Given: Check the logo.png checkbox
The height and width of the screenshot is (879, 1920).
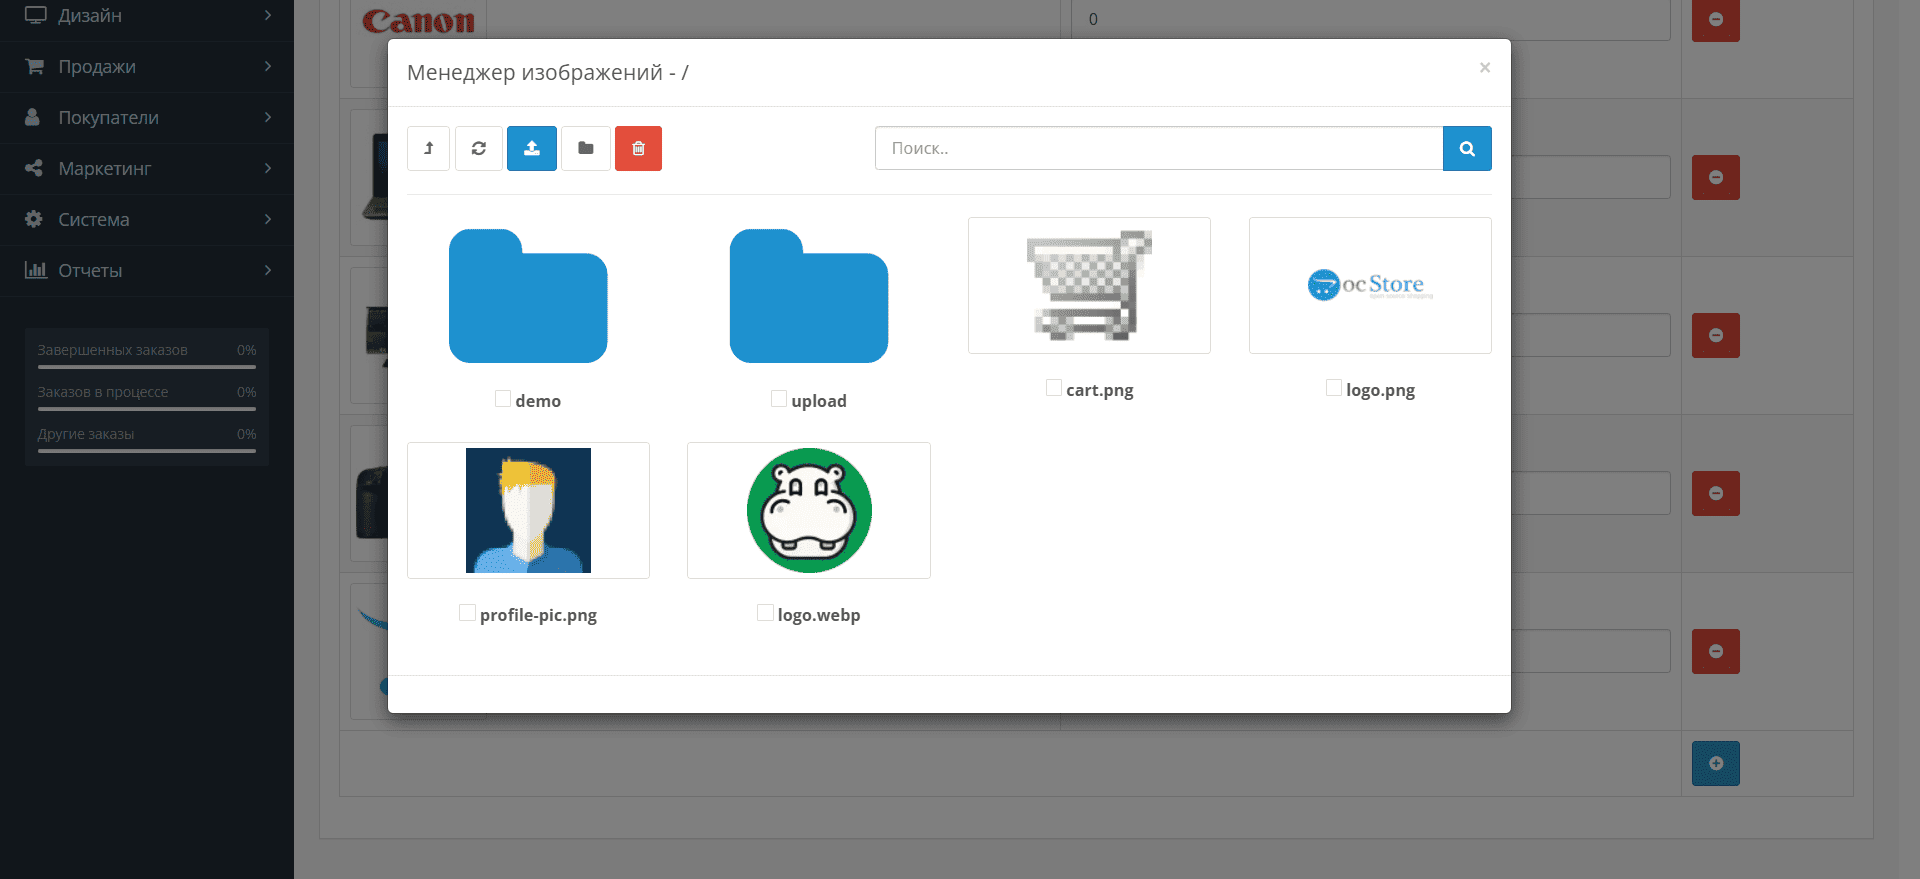Looking at the screenshot, I should click(x=1334, y=387).
